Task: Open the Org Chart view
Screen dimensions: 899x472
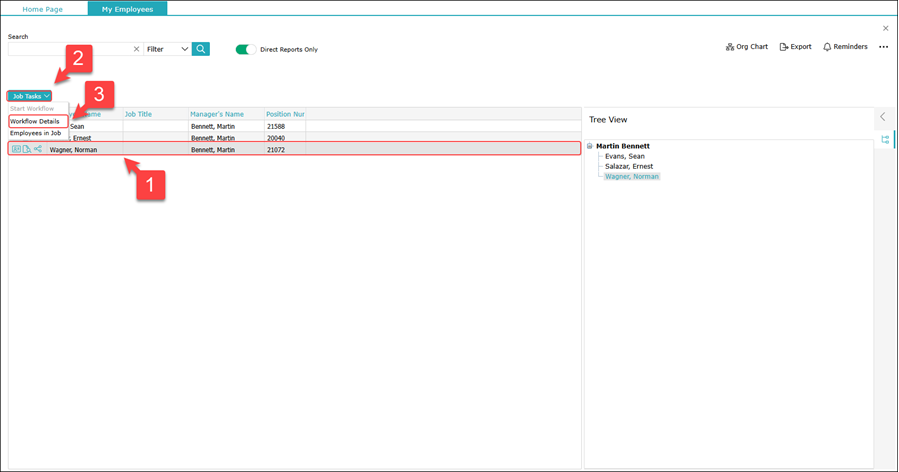Action: pos(747,47)
